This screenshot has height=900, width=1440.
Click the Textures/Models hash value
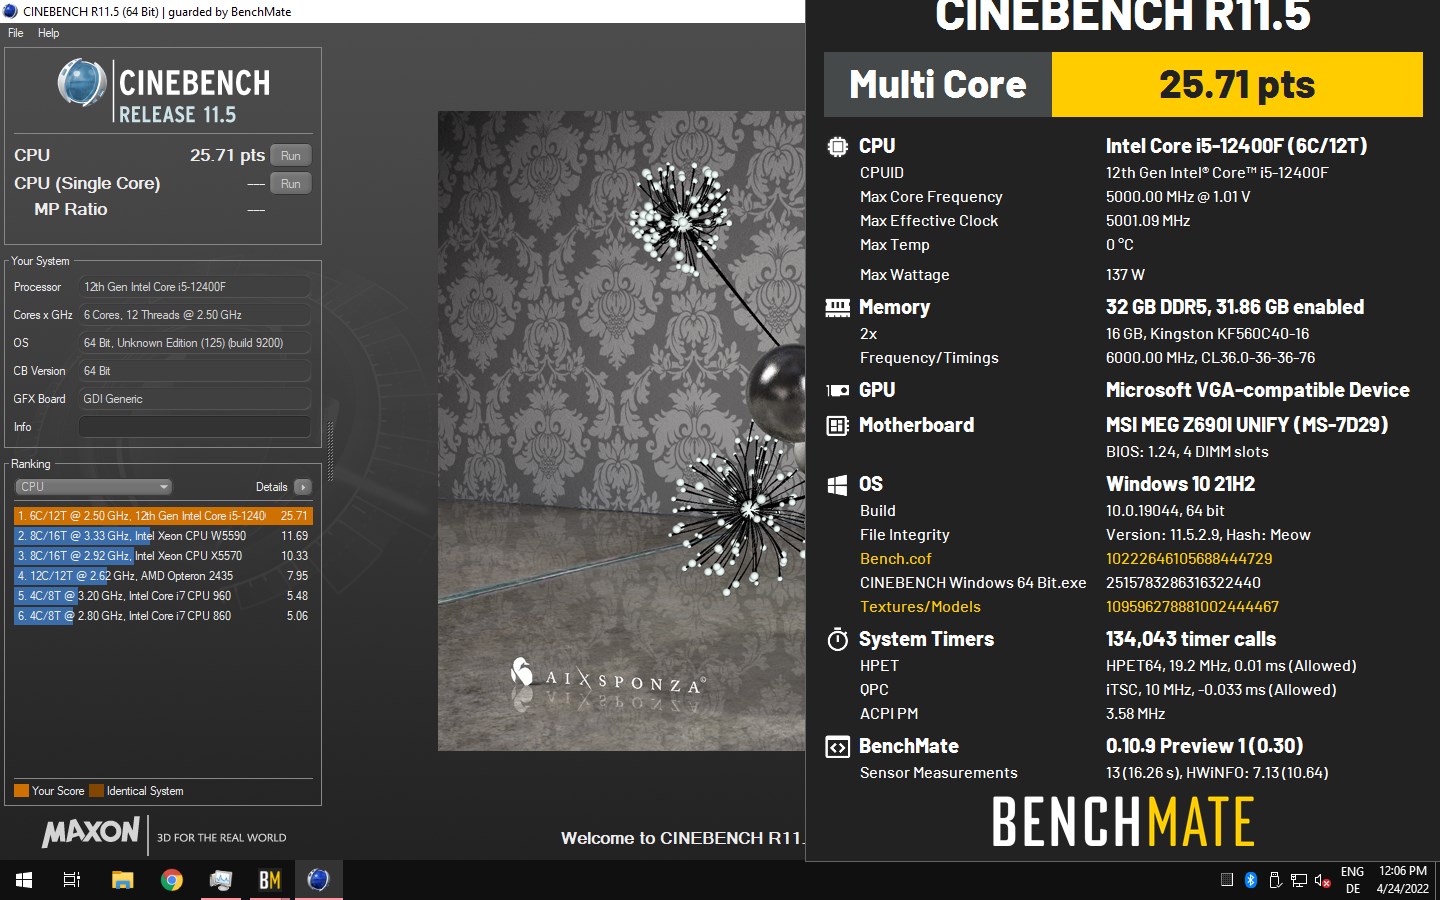(1192, 607)
